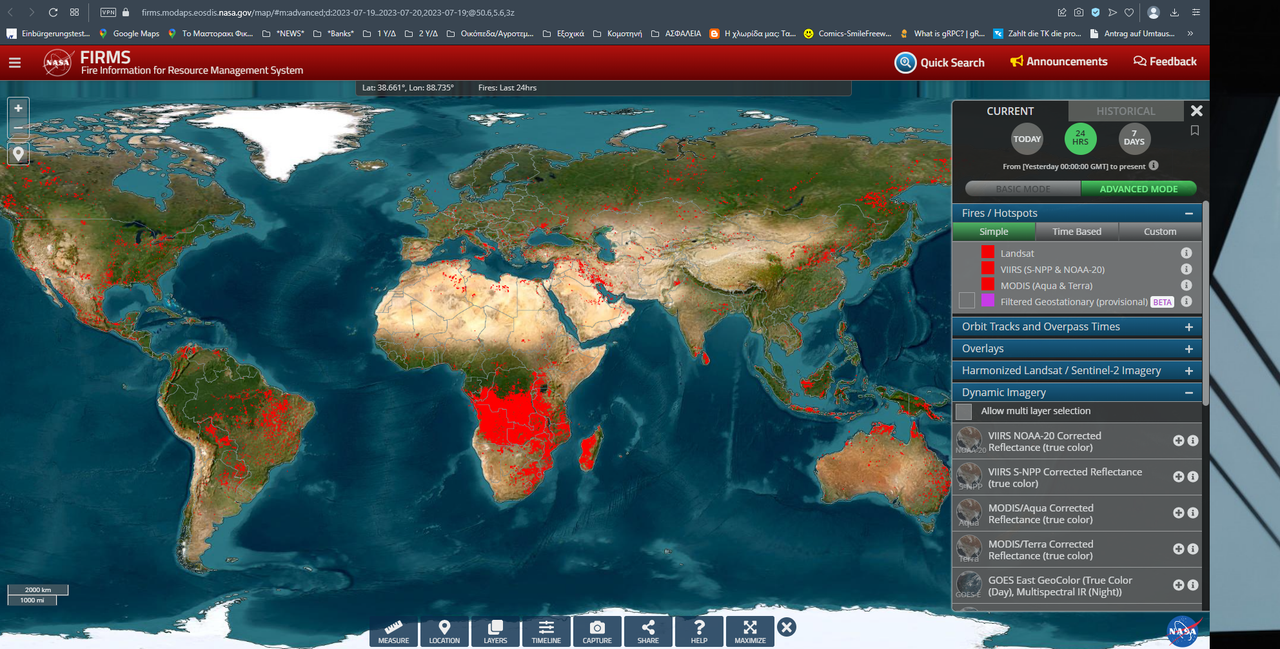Image resolution: width=1280 pixels, height=649 pixels.
Task: Show info for MODIS/Aqua Reflectance
Action: point(1193,513)
